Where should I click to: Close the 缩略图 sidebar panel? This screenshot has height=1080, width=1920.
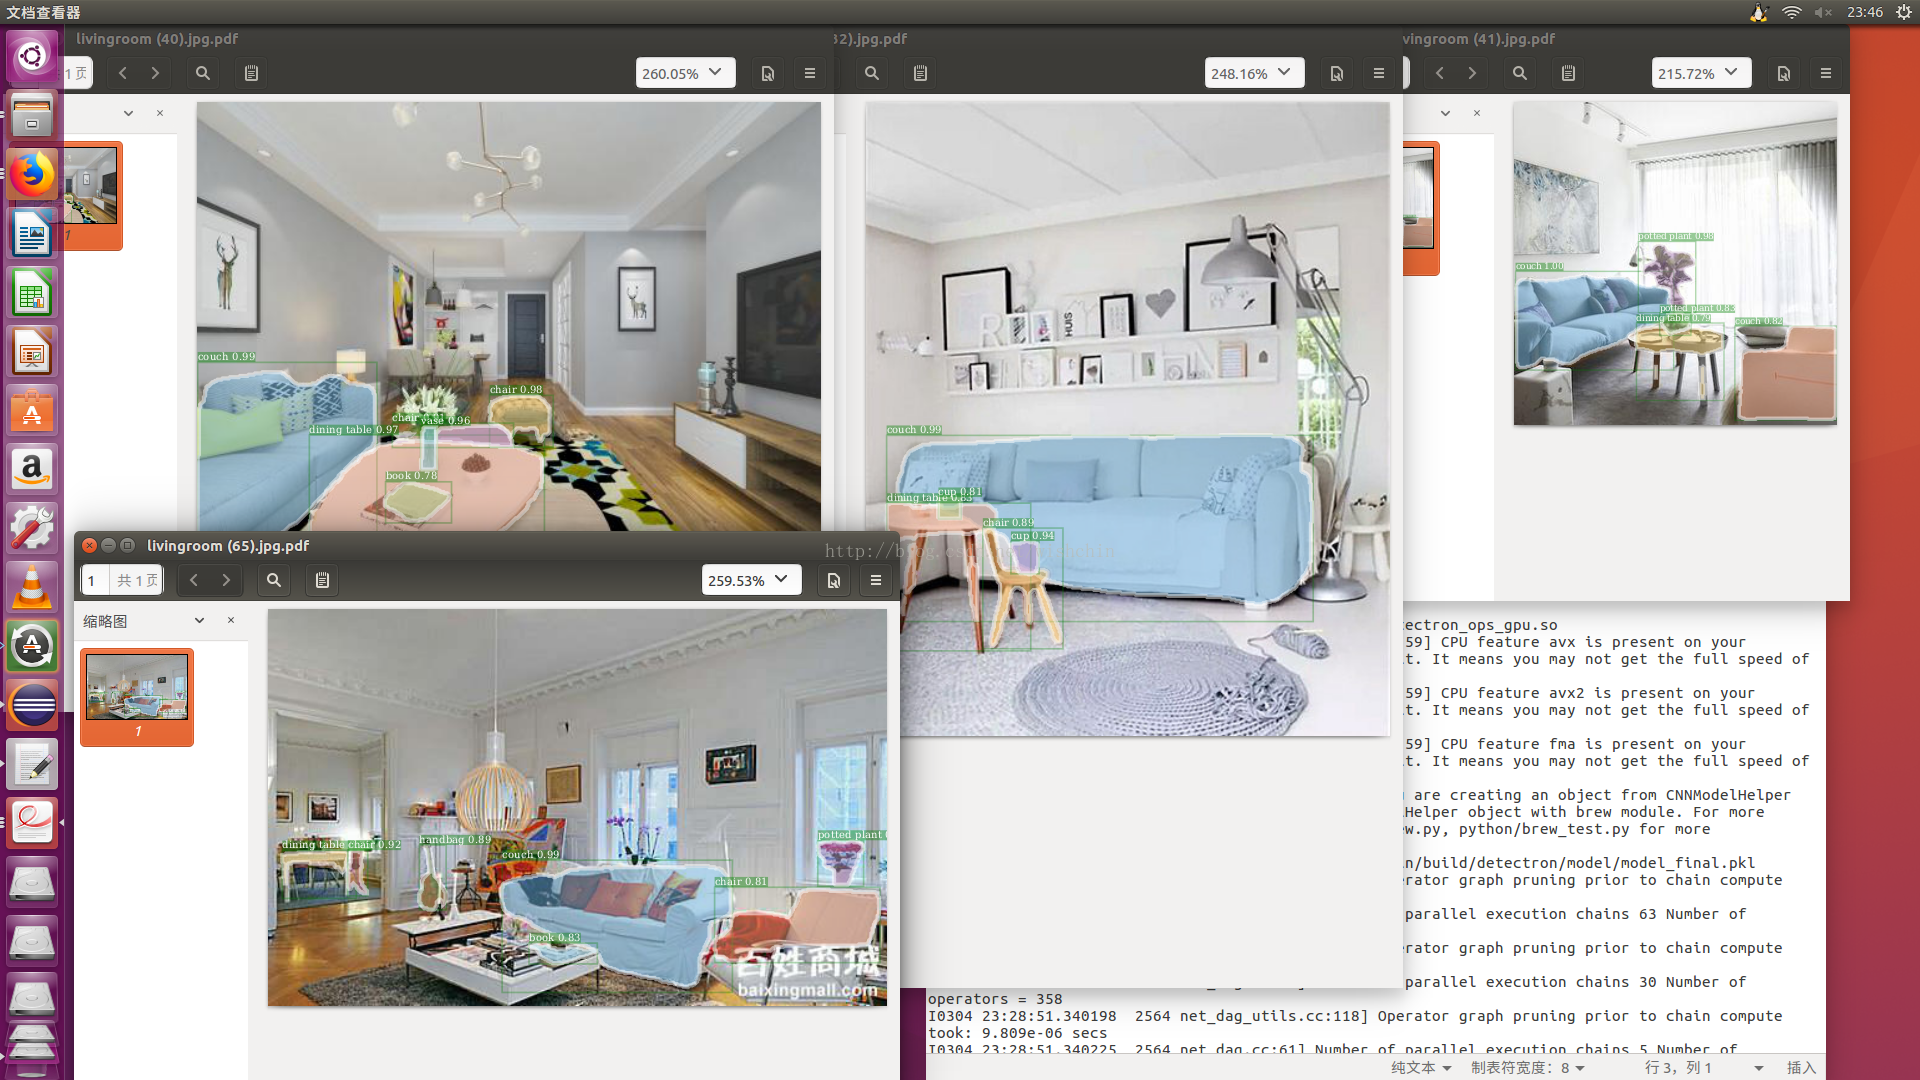tap(231, 621)
